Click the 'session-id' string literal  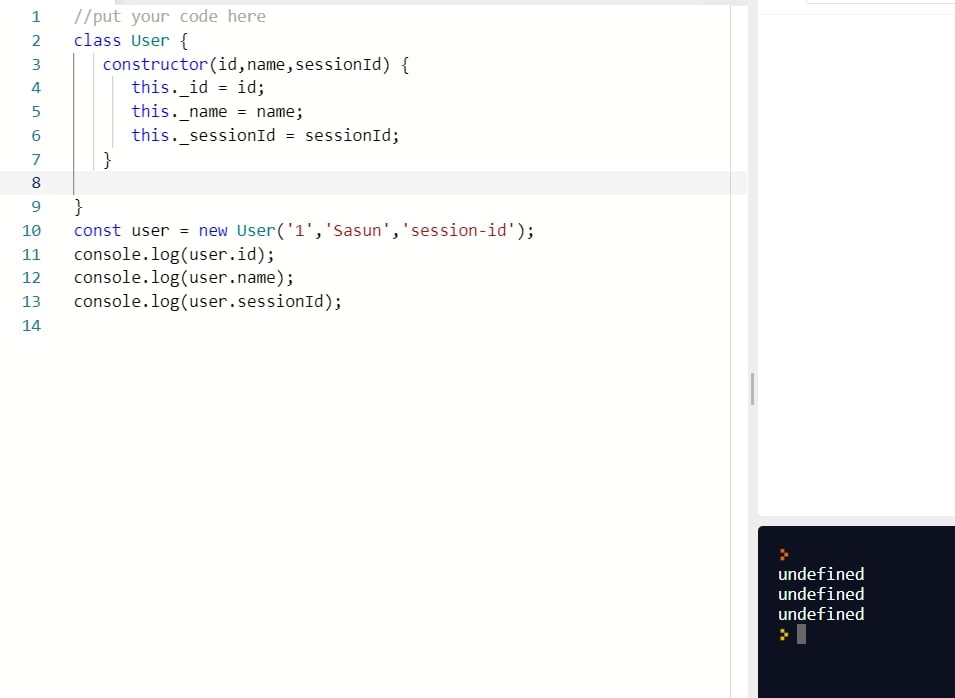coord(459,231)
